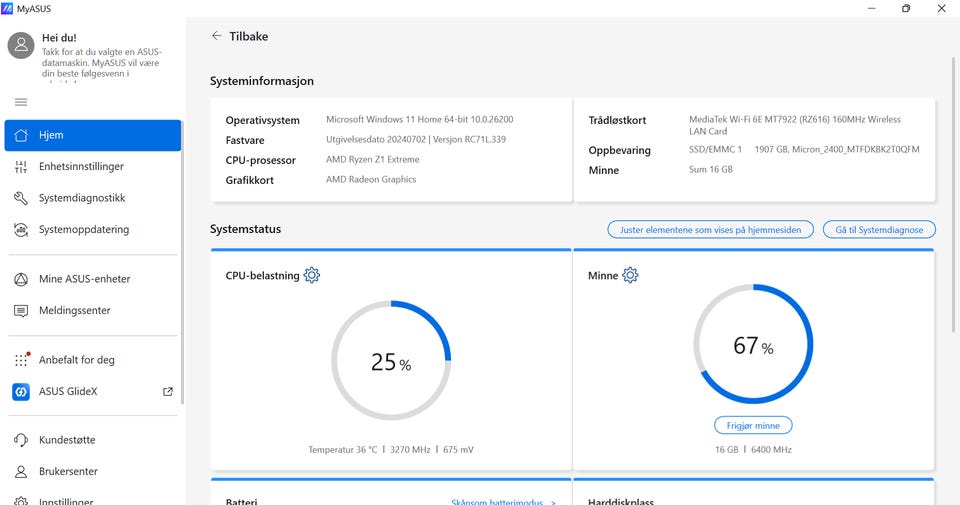
Task: Click the MyASUS logo in the title bar
Action: [x=7, y=9]
